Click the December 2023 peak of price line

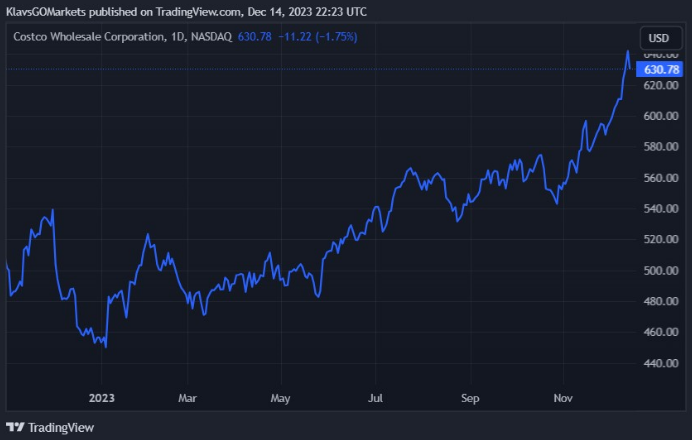[628, 51]
